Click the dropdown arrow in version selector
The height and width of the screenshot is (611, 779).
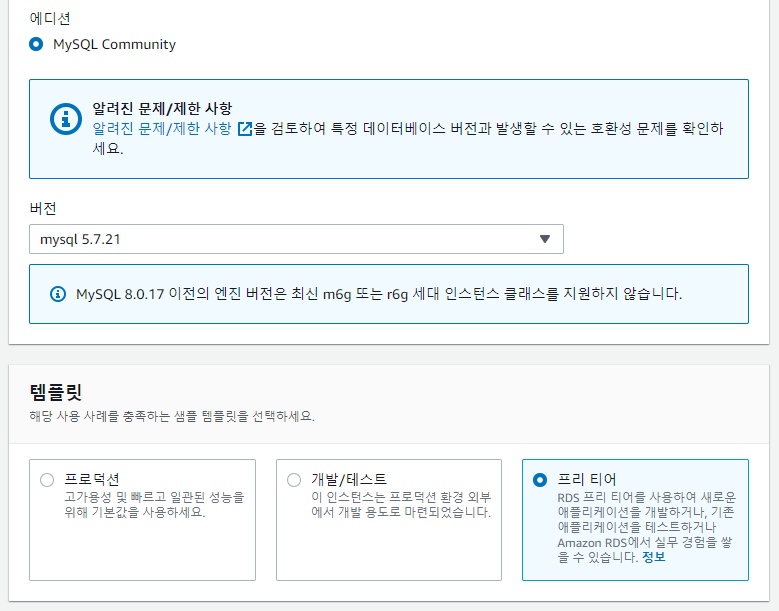[x=545, y=239]
